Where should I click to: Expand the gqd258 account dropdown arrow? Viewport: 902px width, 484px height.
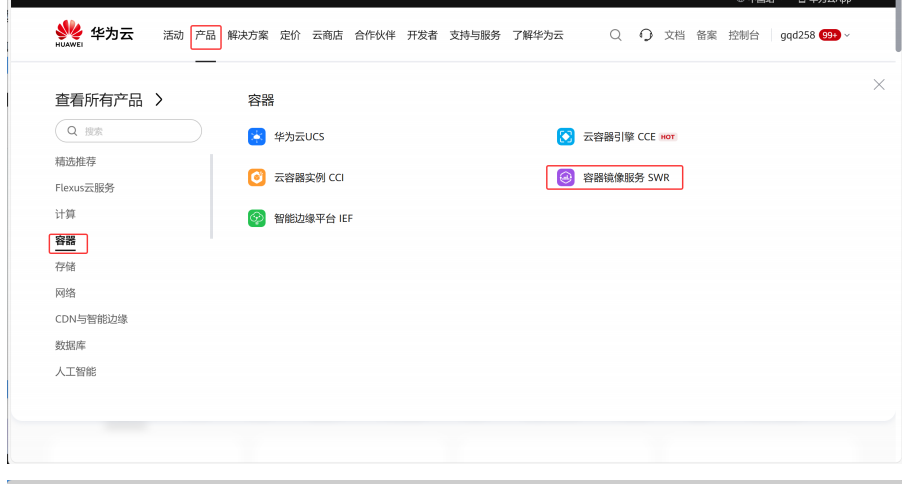(847, 36)
